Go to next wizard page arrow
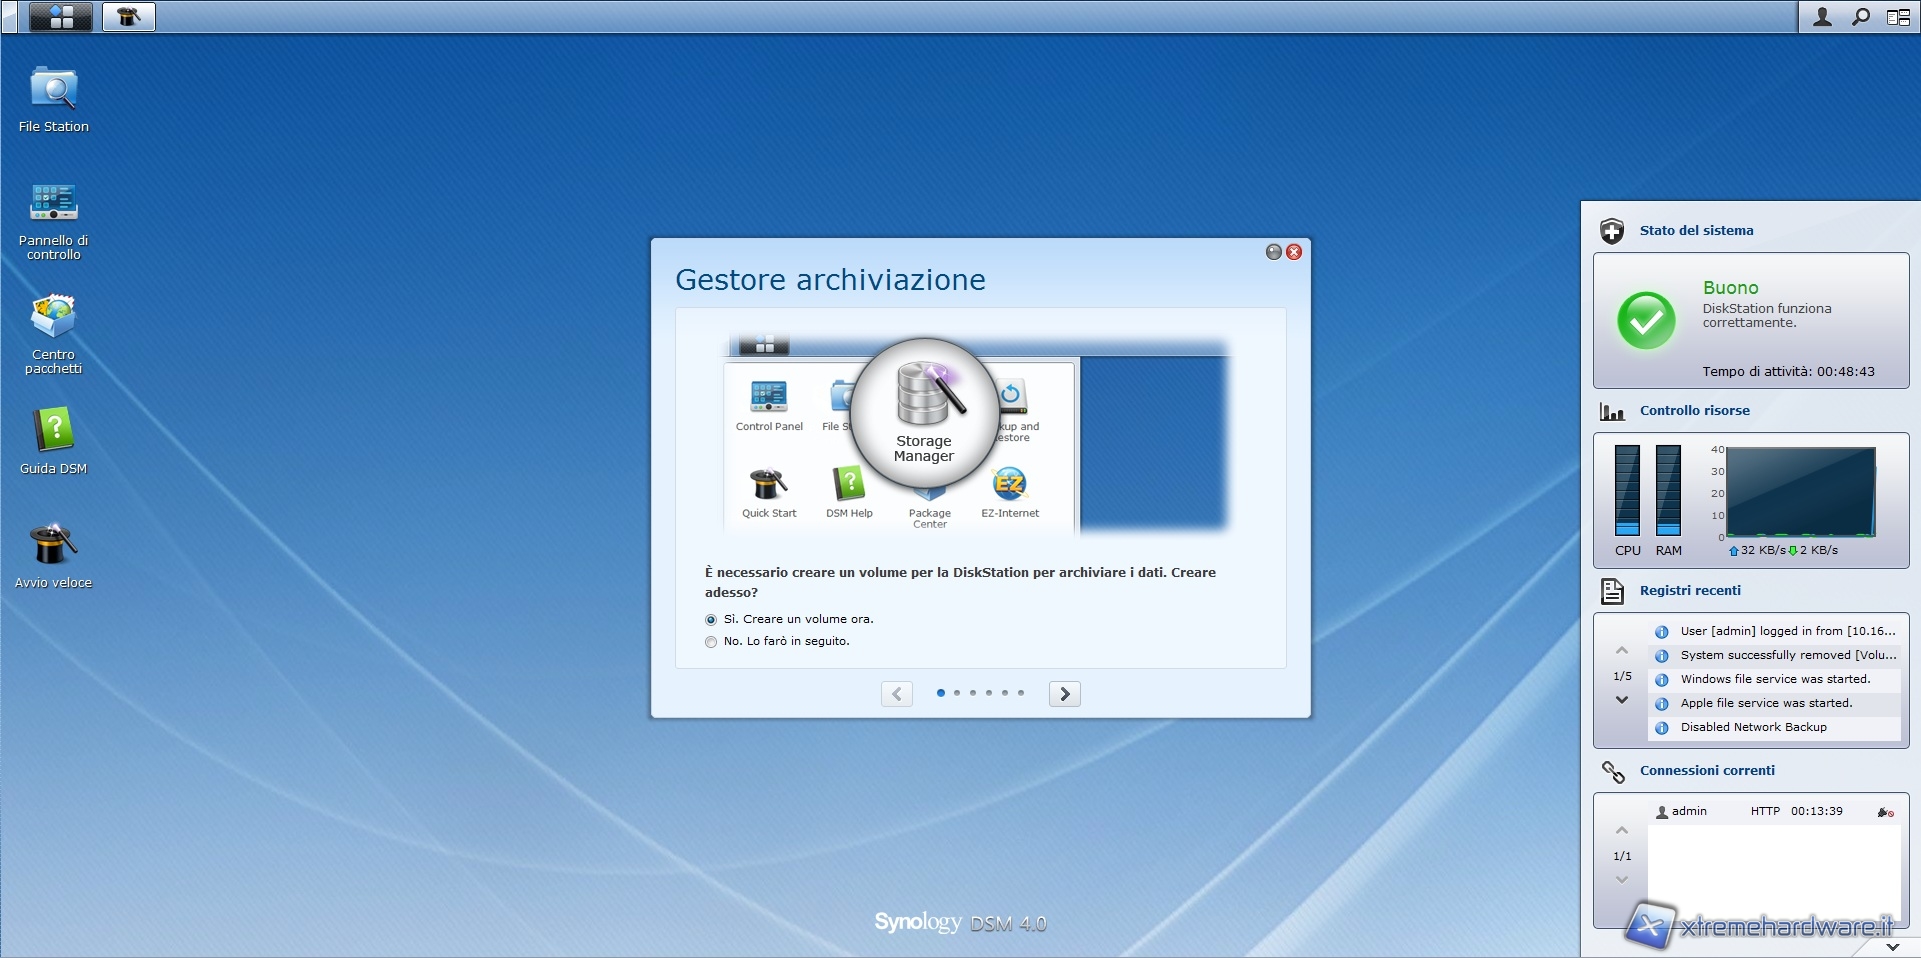1921x958 pixels. 1064,694
